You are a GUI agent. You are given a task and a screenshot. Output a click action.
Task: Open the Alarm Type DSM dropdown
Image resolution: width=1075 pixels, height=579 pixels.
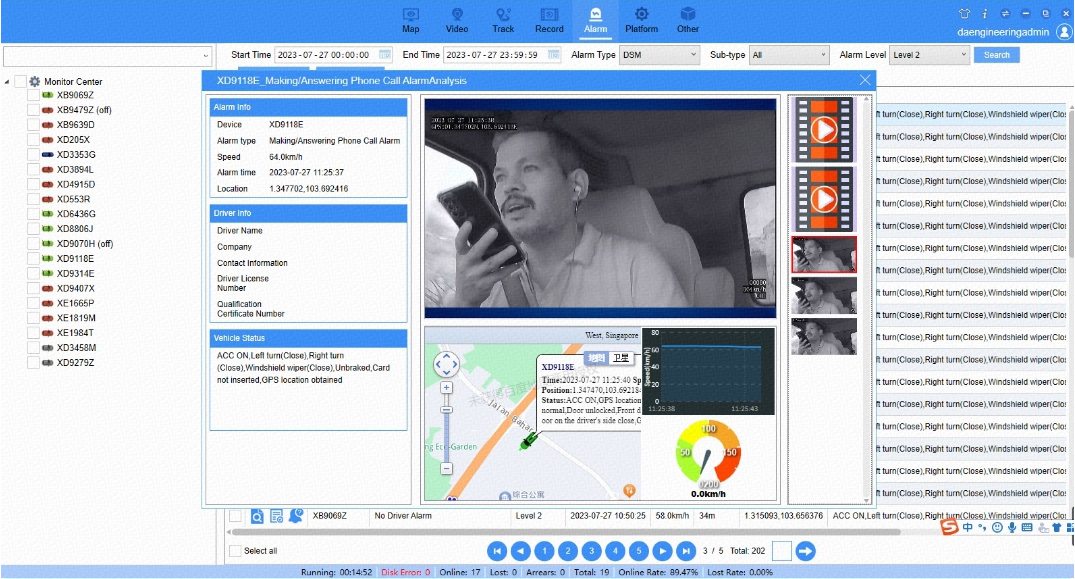[660, 55]
